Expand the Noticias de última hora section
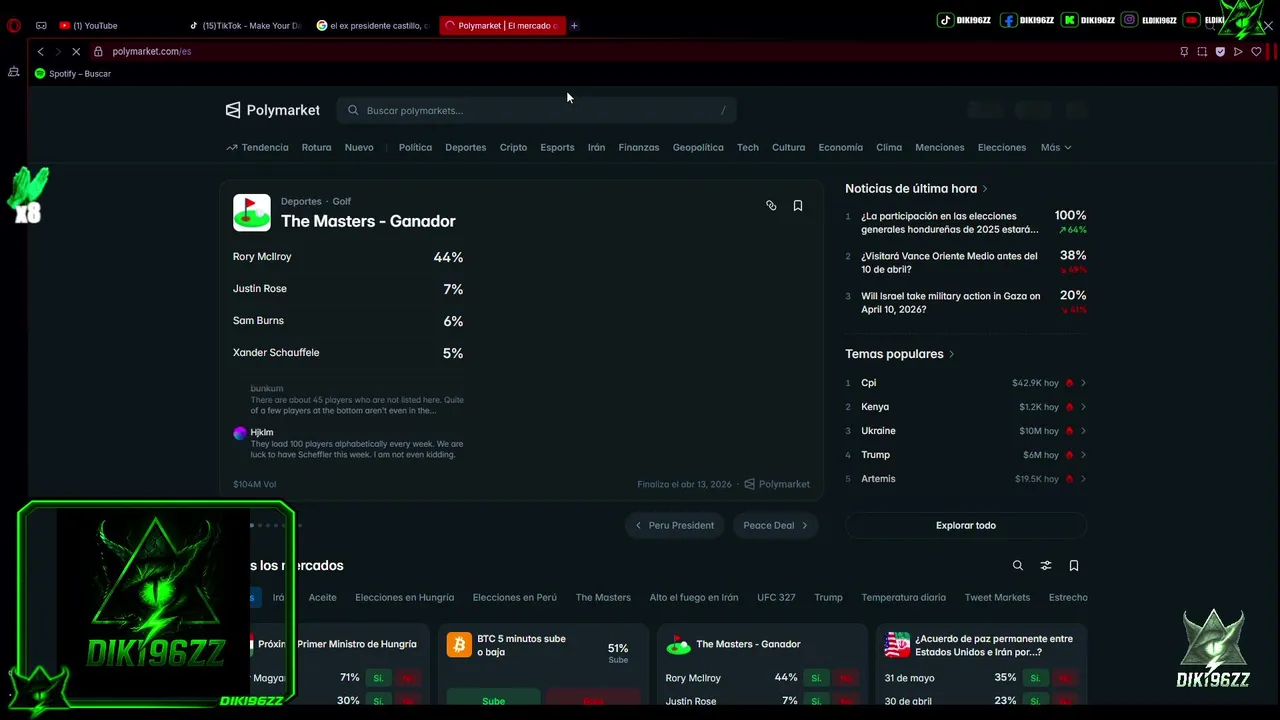Viewport: 1280px width, 720px height. [916, 188]
